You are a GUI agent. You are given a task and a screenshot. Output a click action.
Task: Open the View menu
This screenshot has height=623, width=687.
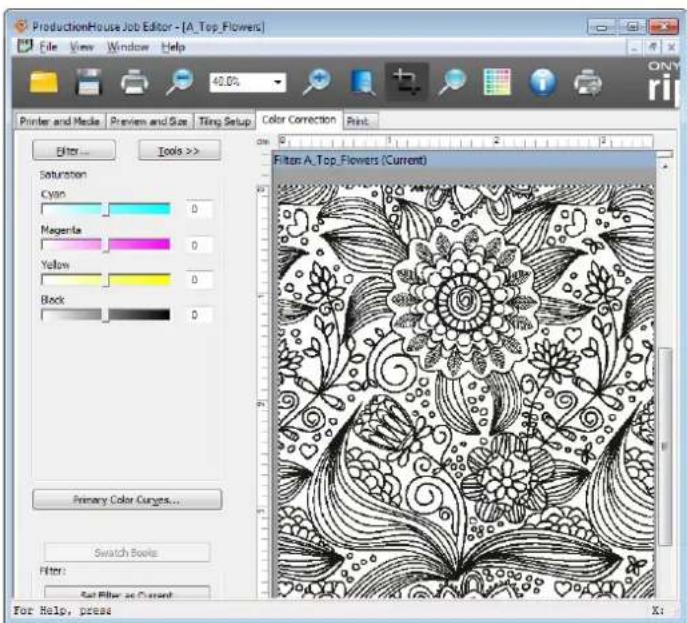[81, 47]
